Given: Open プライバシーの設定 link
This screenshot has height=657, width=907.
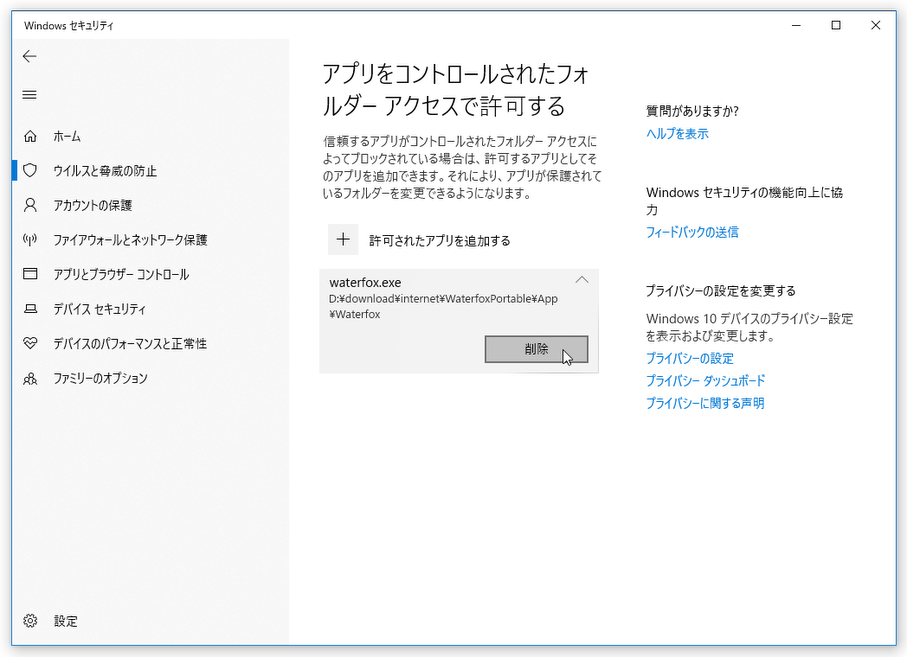Looking at the screenshot, I should pos(690,359).
